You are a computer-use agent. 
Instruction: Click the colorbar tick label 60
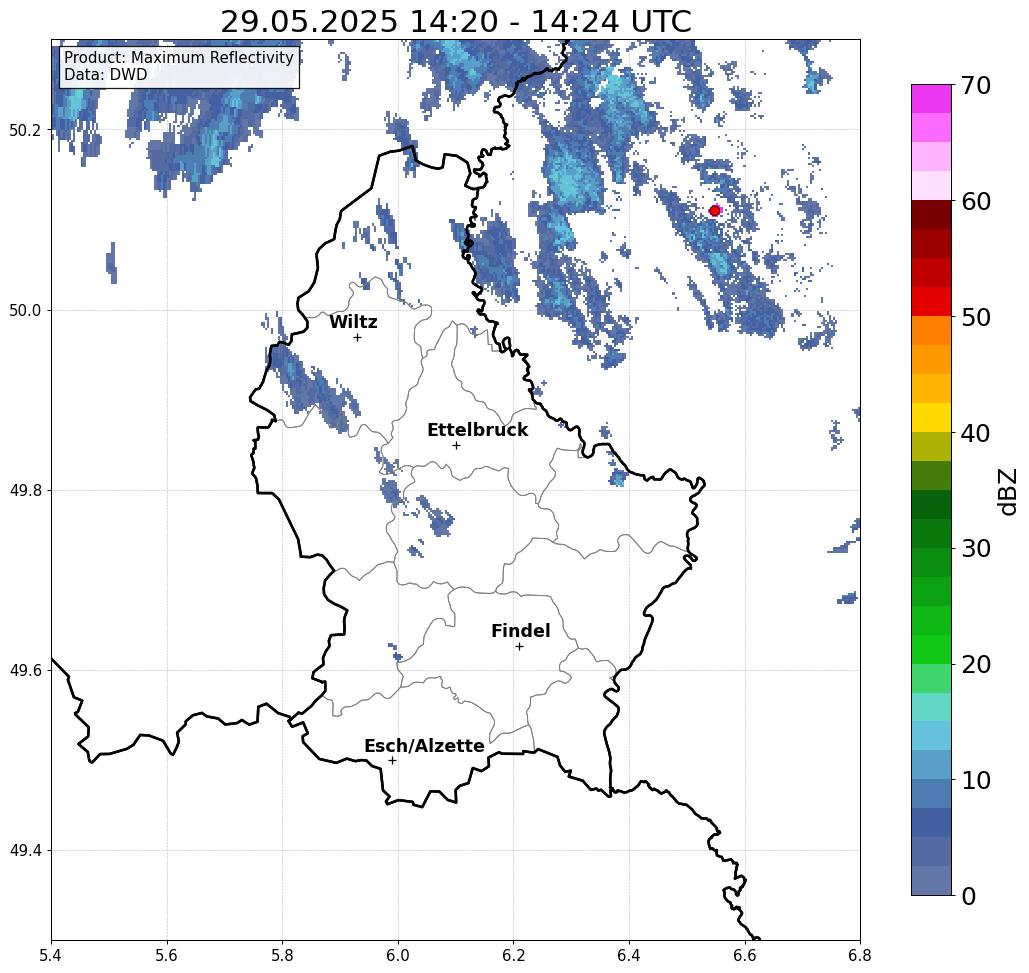(976, 201)
